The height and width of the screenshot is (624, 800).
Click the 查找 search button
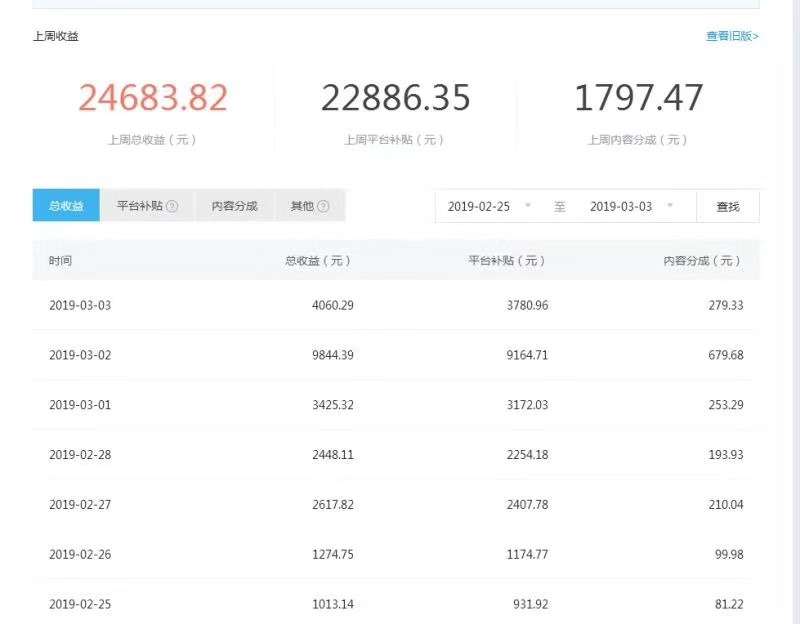pos(728,207)
